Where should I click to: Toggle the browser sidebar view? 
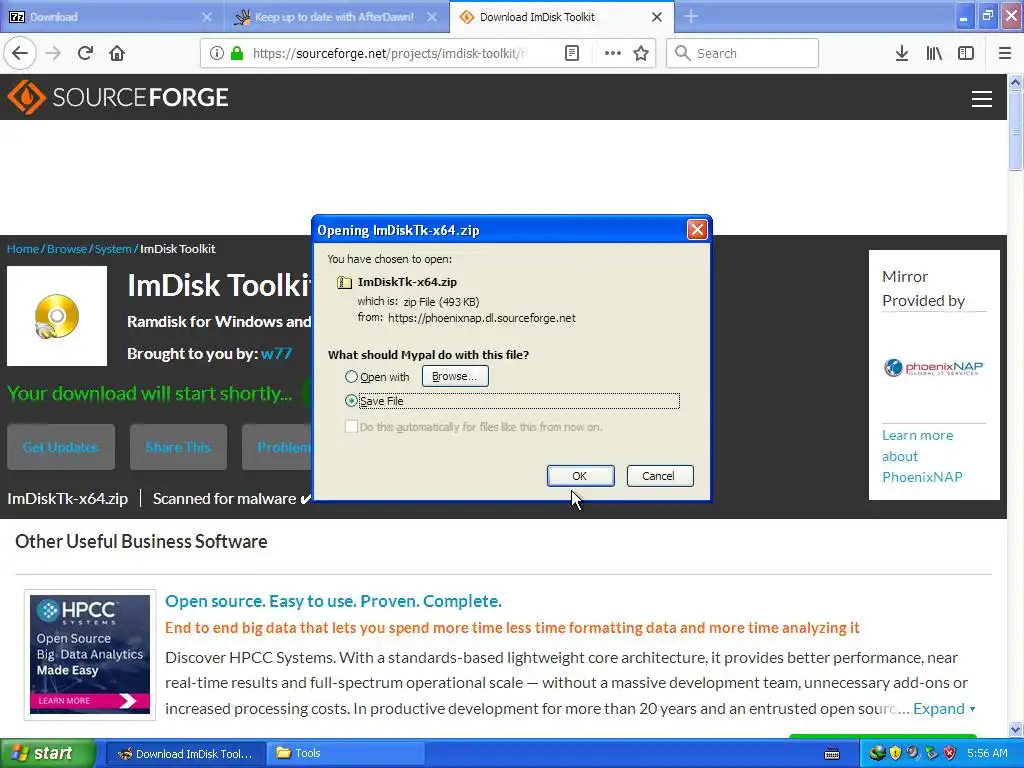pos(966,53)
